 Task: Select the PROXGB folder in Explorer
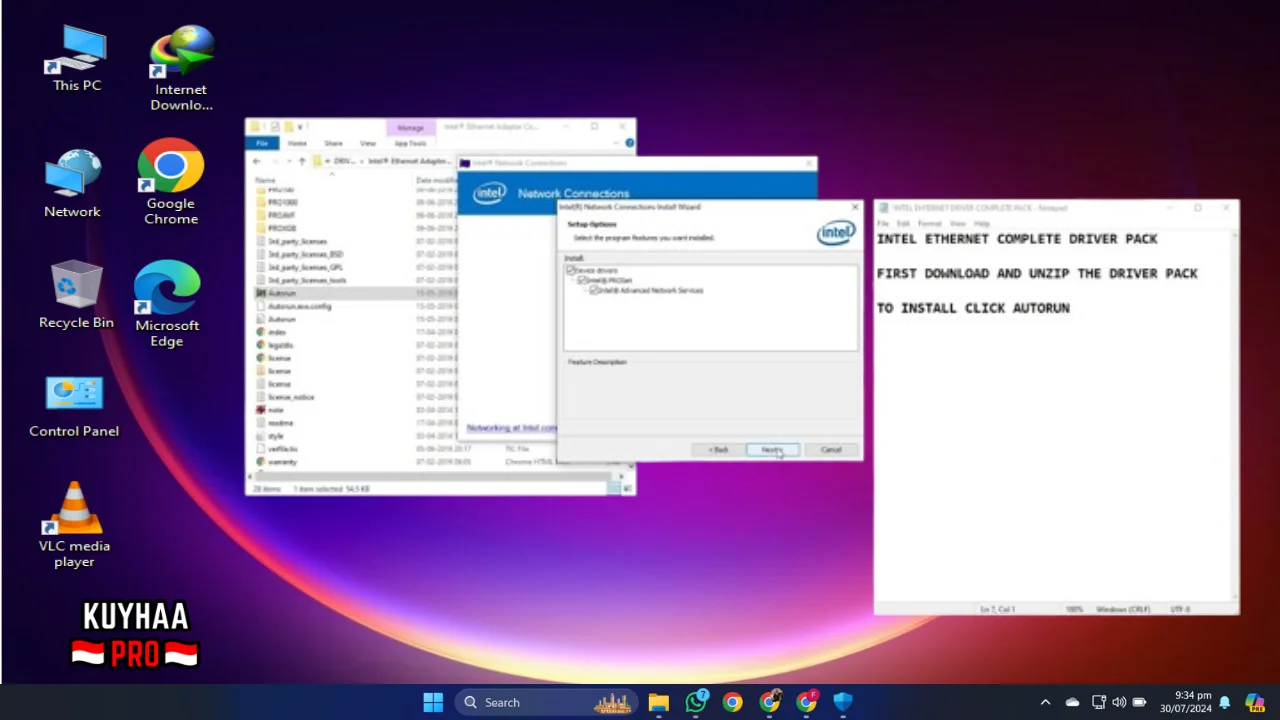coord(282,228)
